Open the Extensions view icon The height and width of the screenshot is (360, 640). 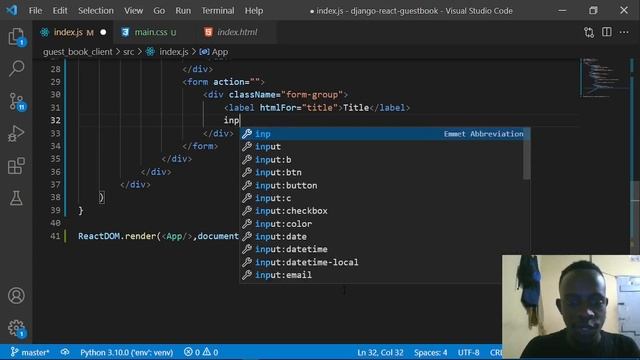(16, 166)
